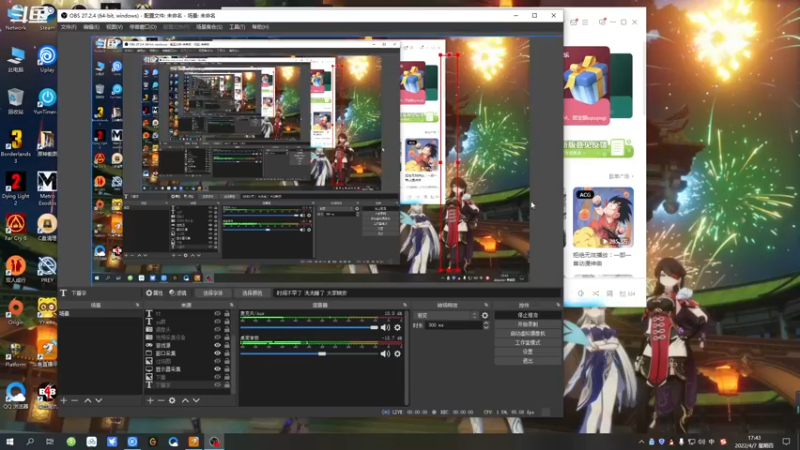Move scene up in Scenes panel
Image resolution: width=800 pixels, height=450 pixels.
pos(88,401)
